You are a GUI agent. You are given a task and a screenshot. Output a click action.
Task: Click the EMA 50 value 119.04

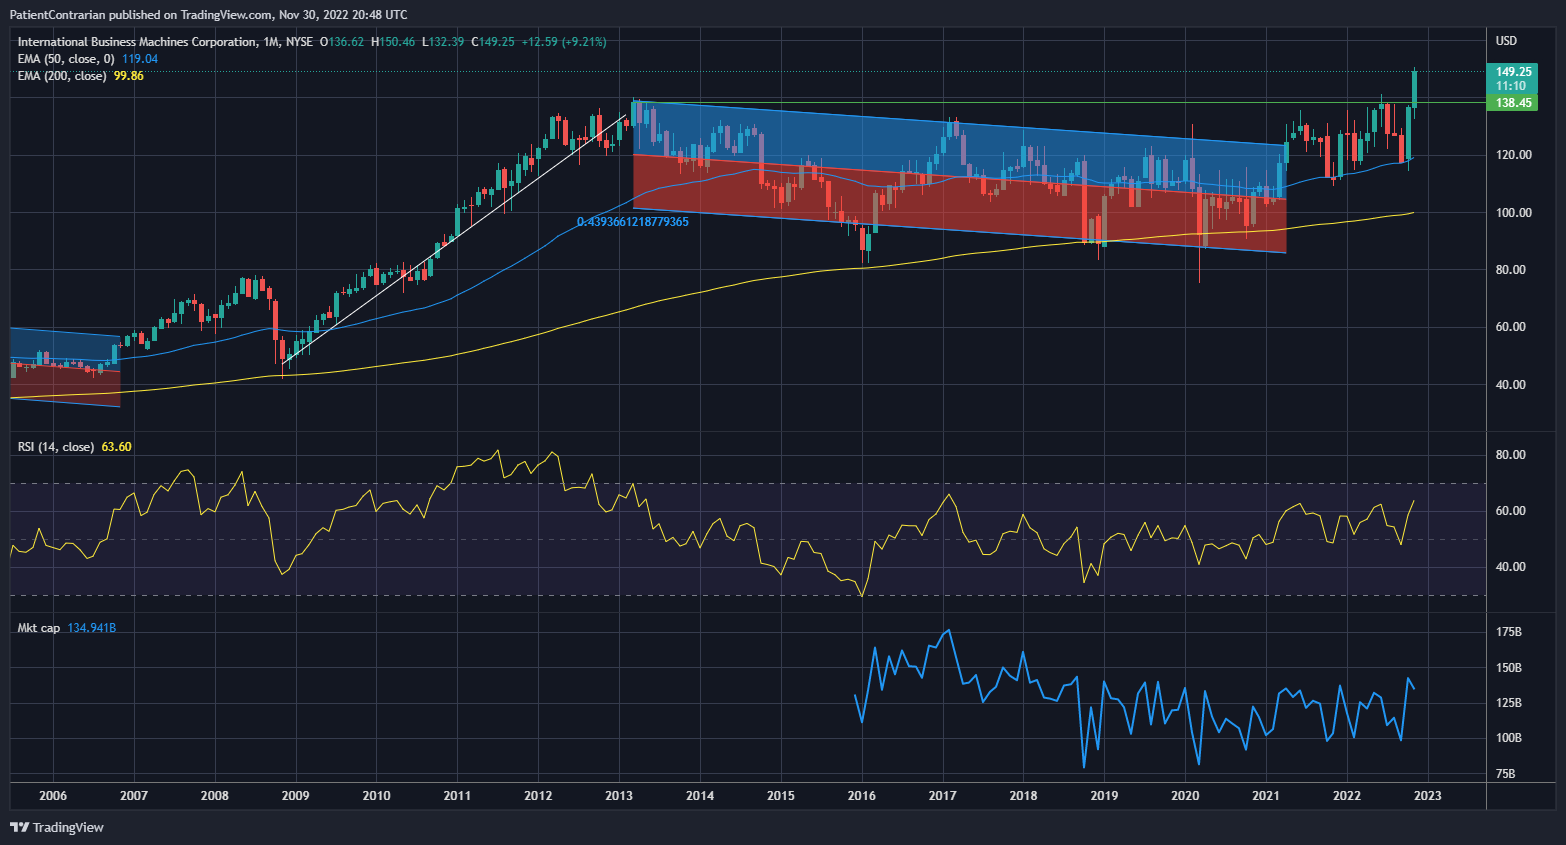(x=140, y=59)
